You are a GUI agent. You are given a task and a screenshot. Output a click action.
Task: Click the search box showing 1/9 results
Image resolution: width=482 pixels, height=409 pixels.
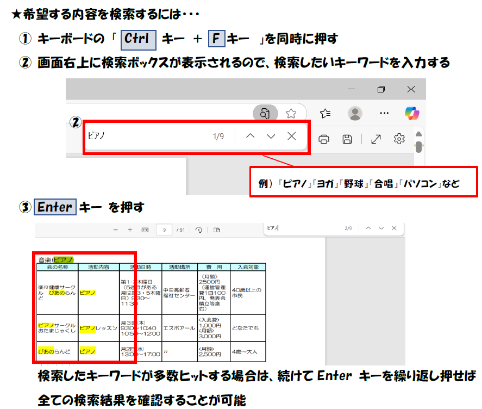(147, 136)
